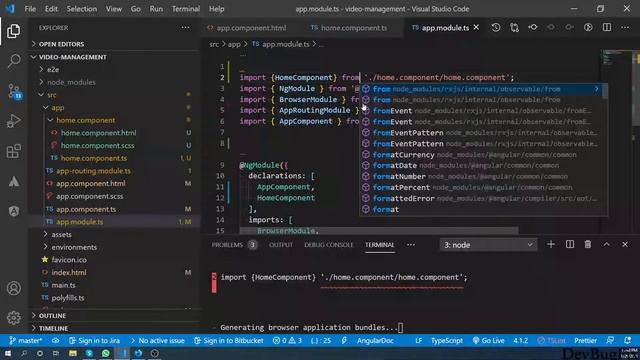Click Sign in to Jira
The image size is (640, 360).
tap(95, 340)
